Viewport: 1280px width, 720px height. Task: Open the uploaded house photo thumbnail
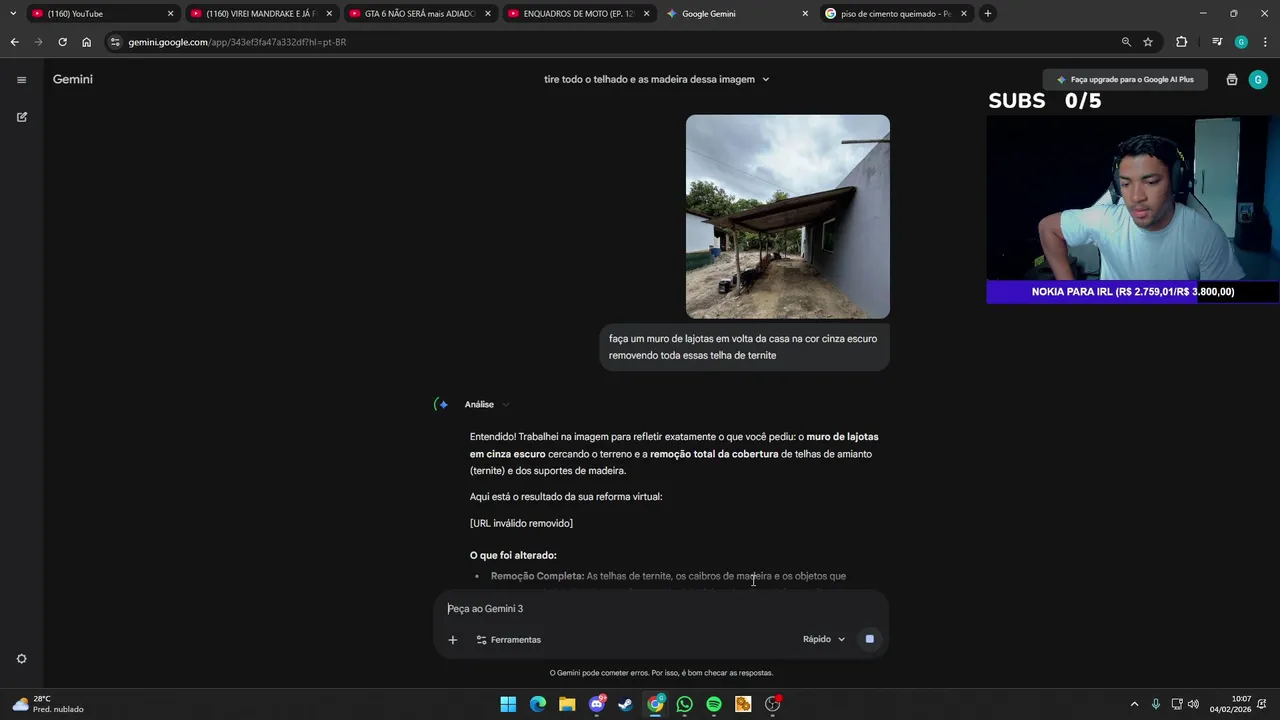click(x=788, y=217)
